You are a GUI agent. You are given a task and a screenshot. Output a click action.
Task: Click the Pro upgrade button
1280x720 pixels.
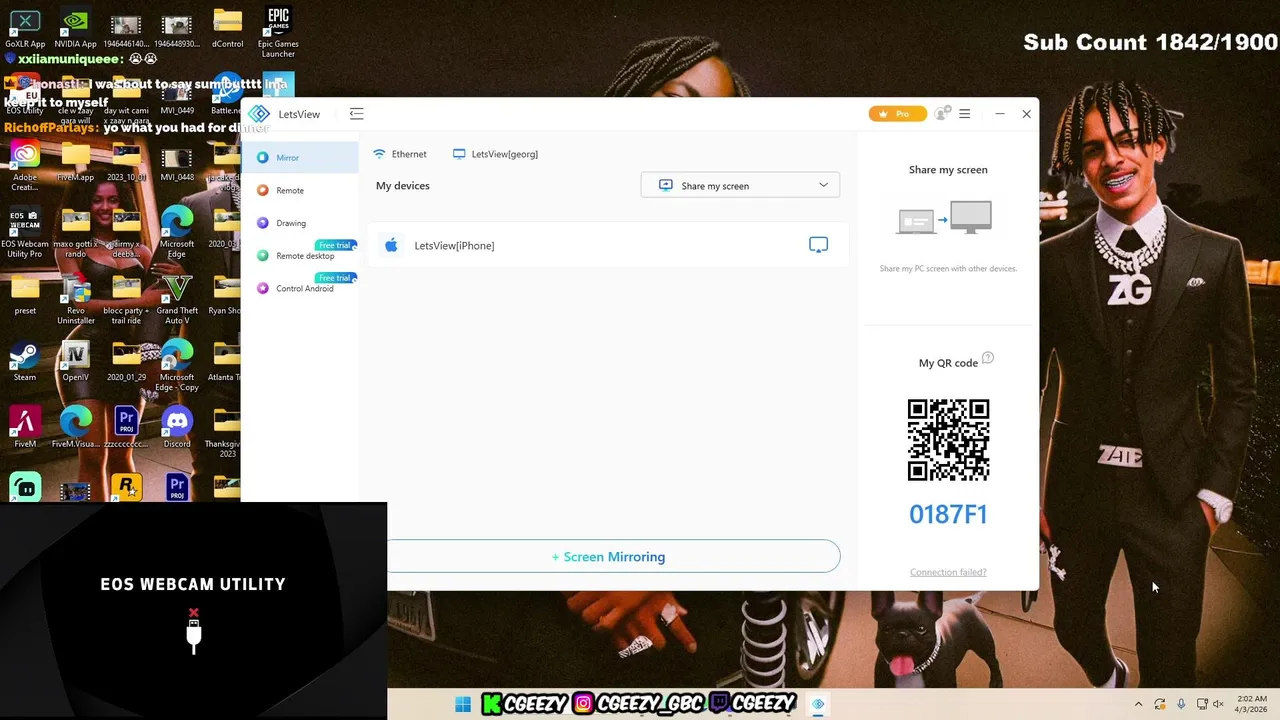coord(897,114)
